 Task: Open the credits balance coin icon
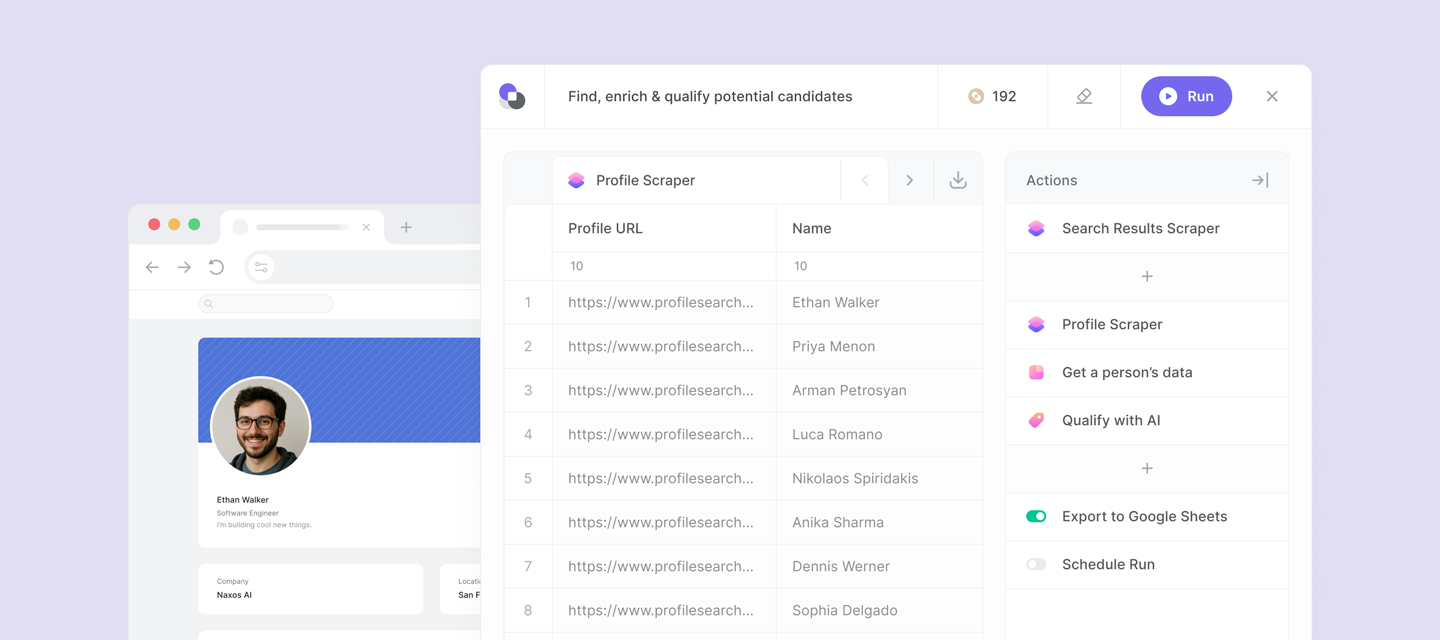click(x=975, y=95)
